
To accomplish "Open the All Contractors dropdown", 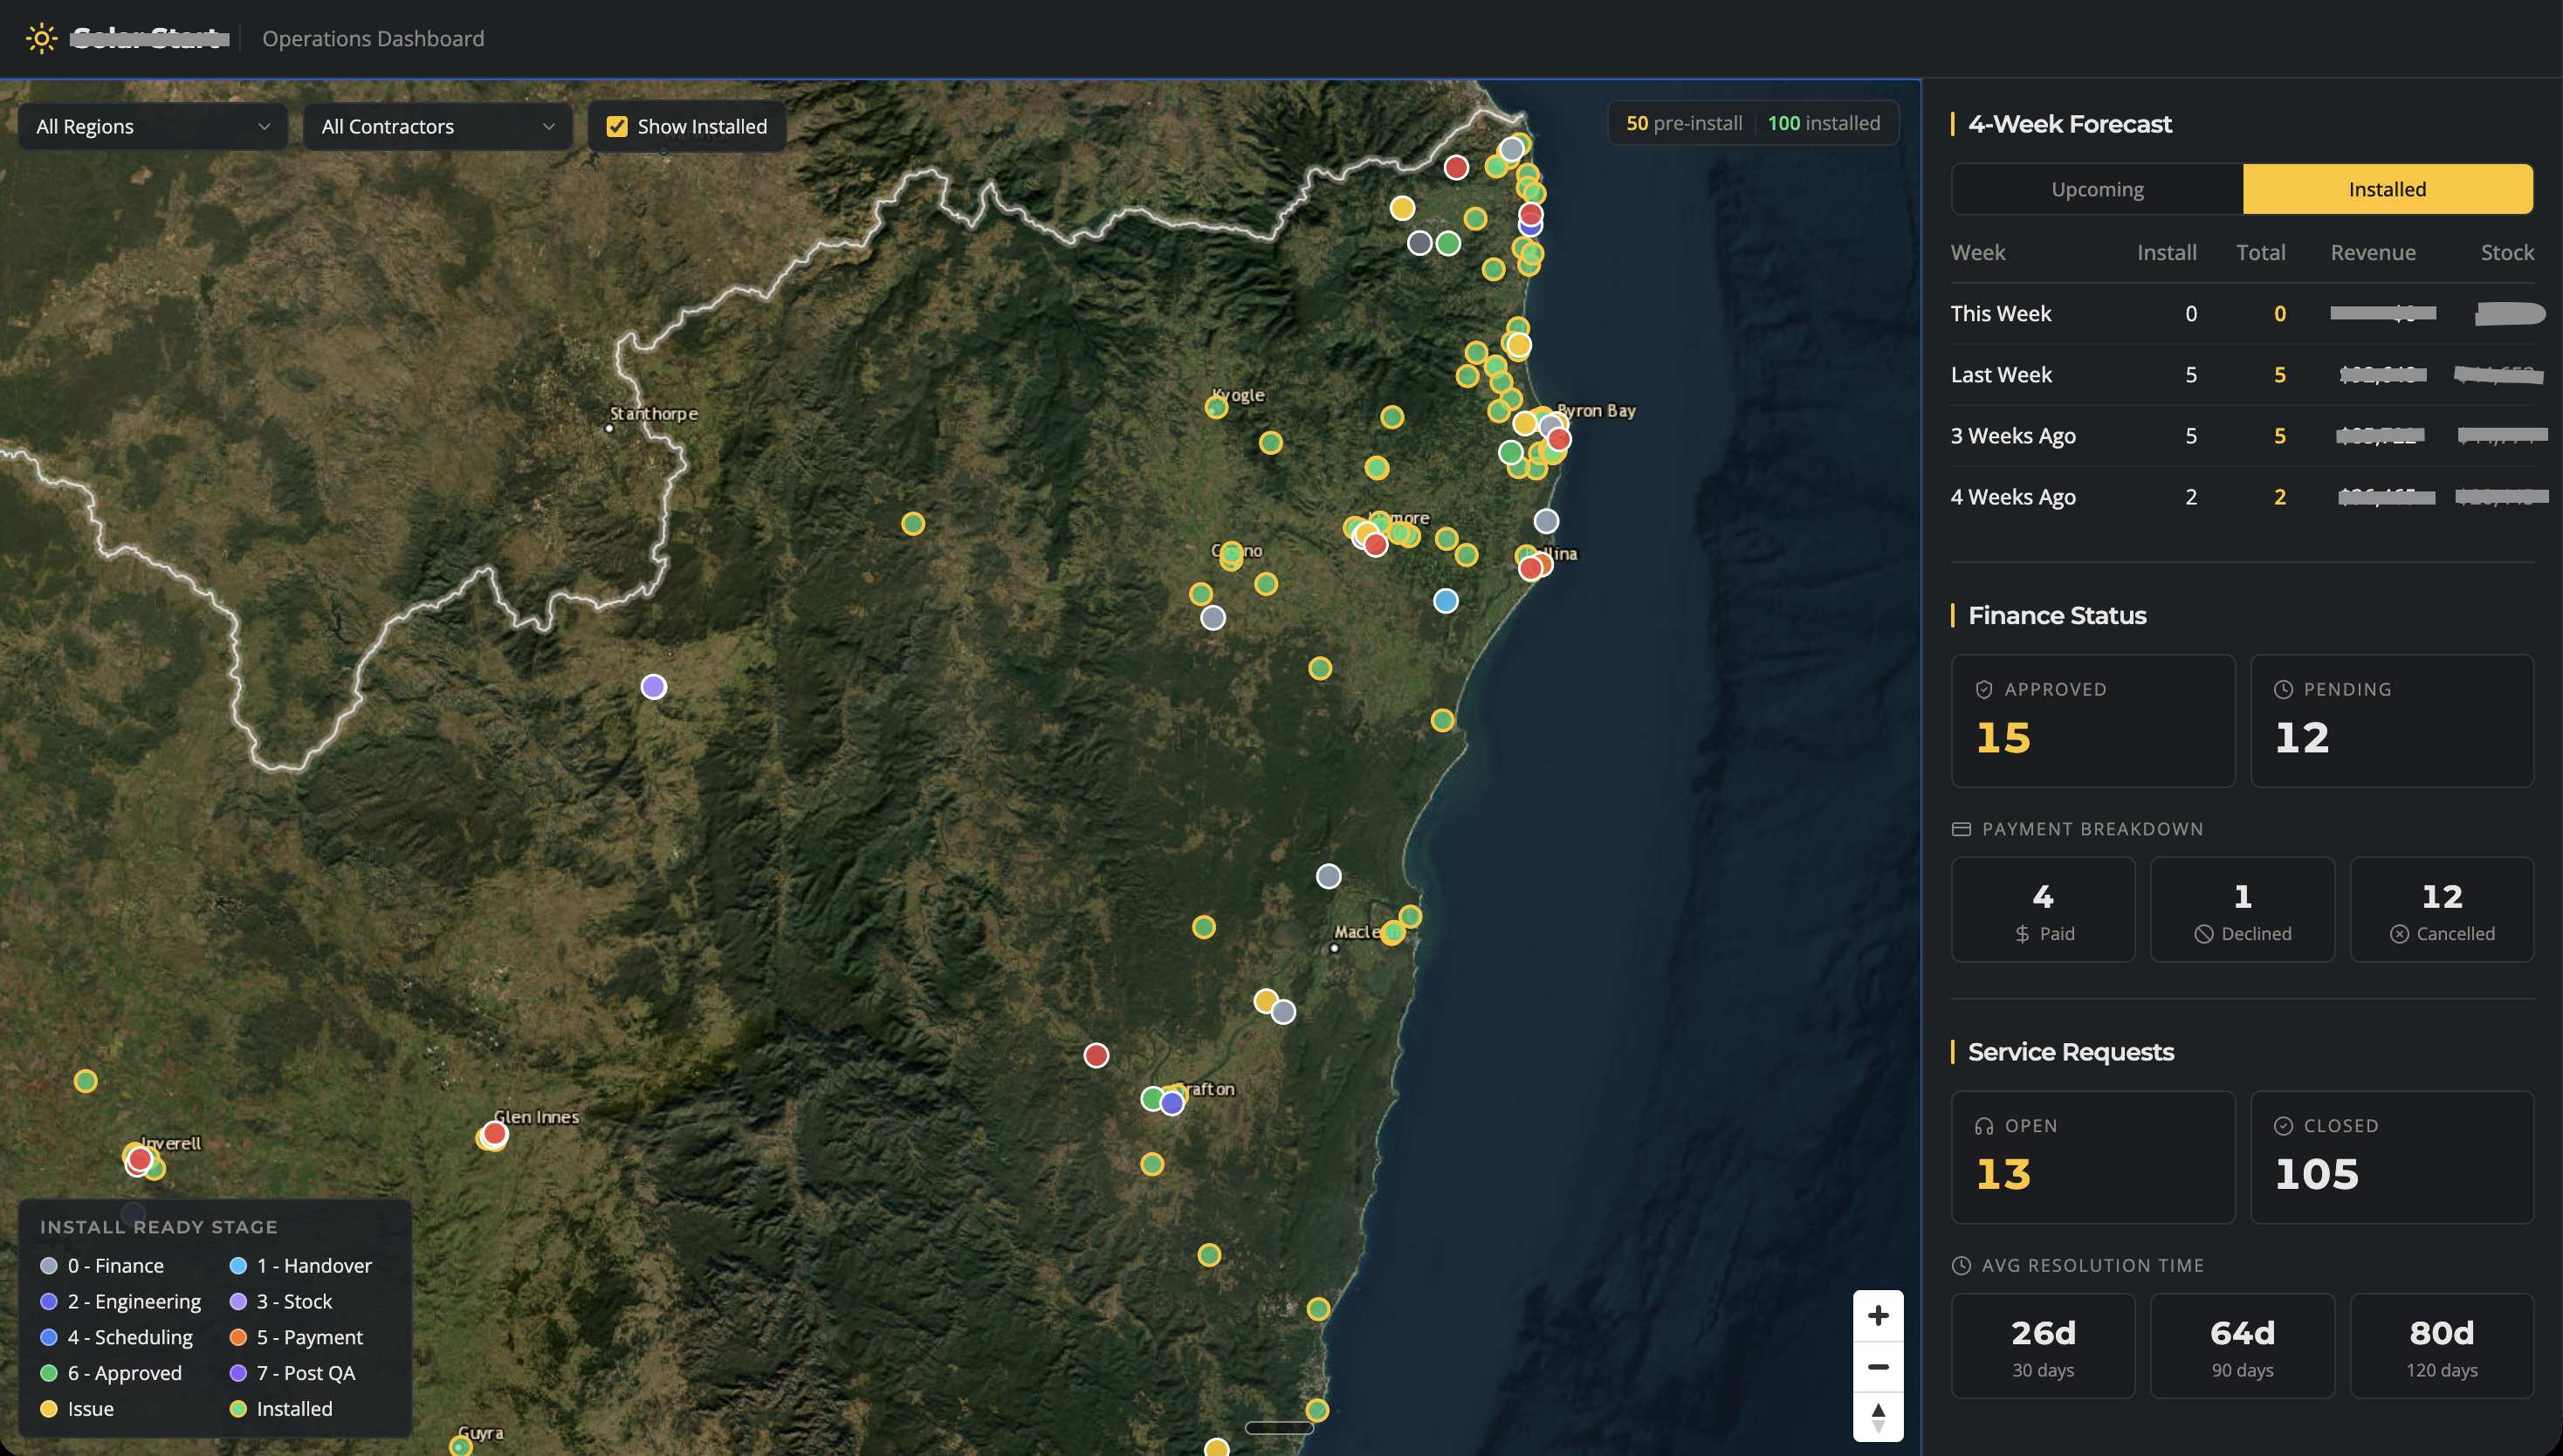I will [438, 126].
